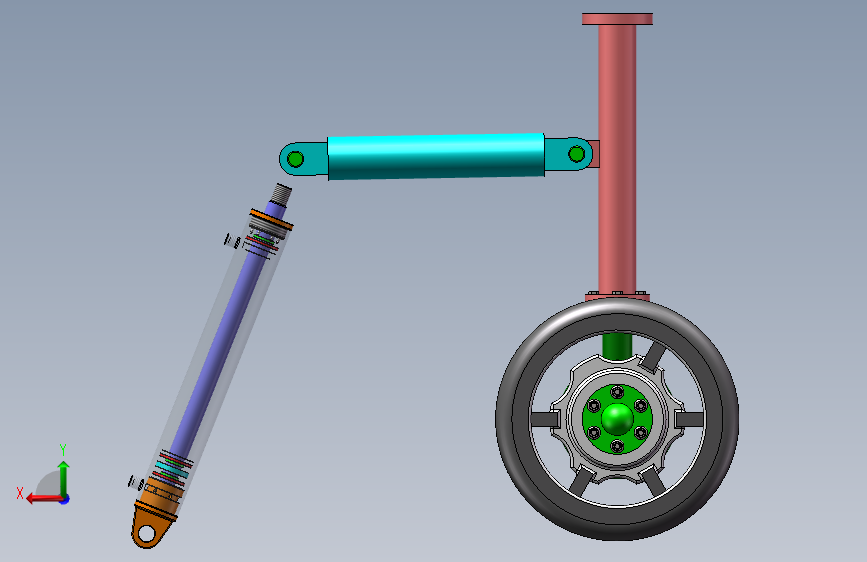Screen dimensions: 867x562
Task: Click the green Y axis arrow of triad
Action: coord(64,478)
